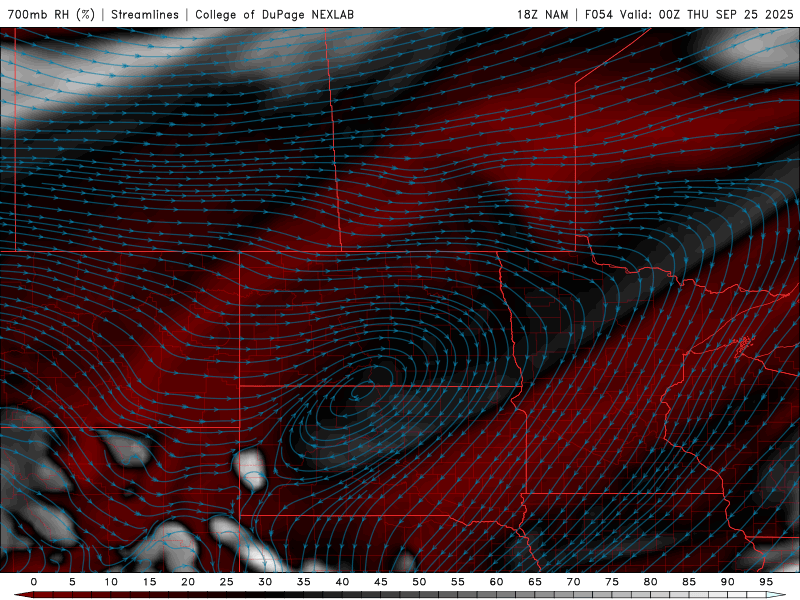Viewport: 800px width, 600px height.
Task: Click the "00Z THU SEP 25 2025" valid time
Action: click(726, 14)
